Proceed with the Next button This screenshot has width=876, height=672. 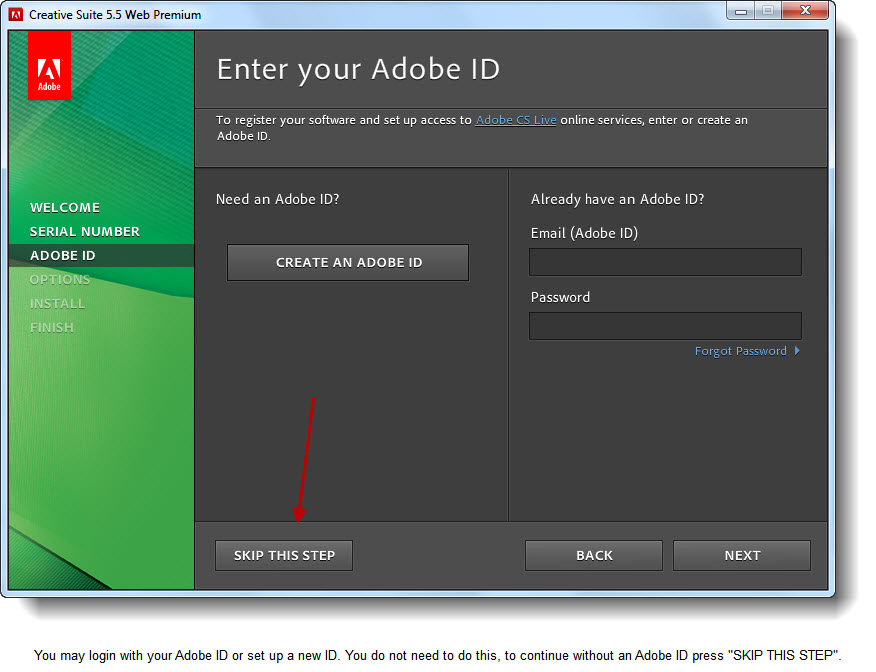coord(742,555)
